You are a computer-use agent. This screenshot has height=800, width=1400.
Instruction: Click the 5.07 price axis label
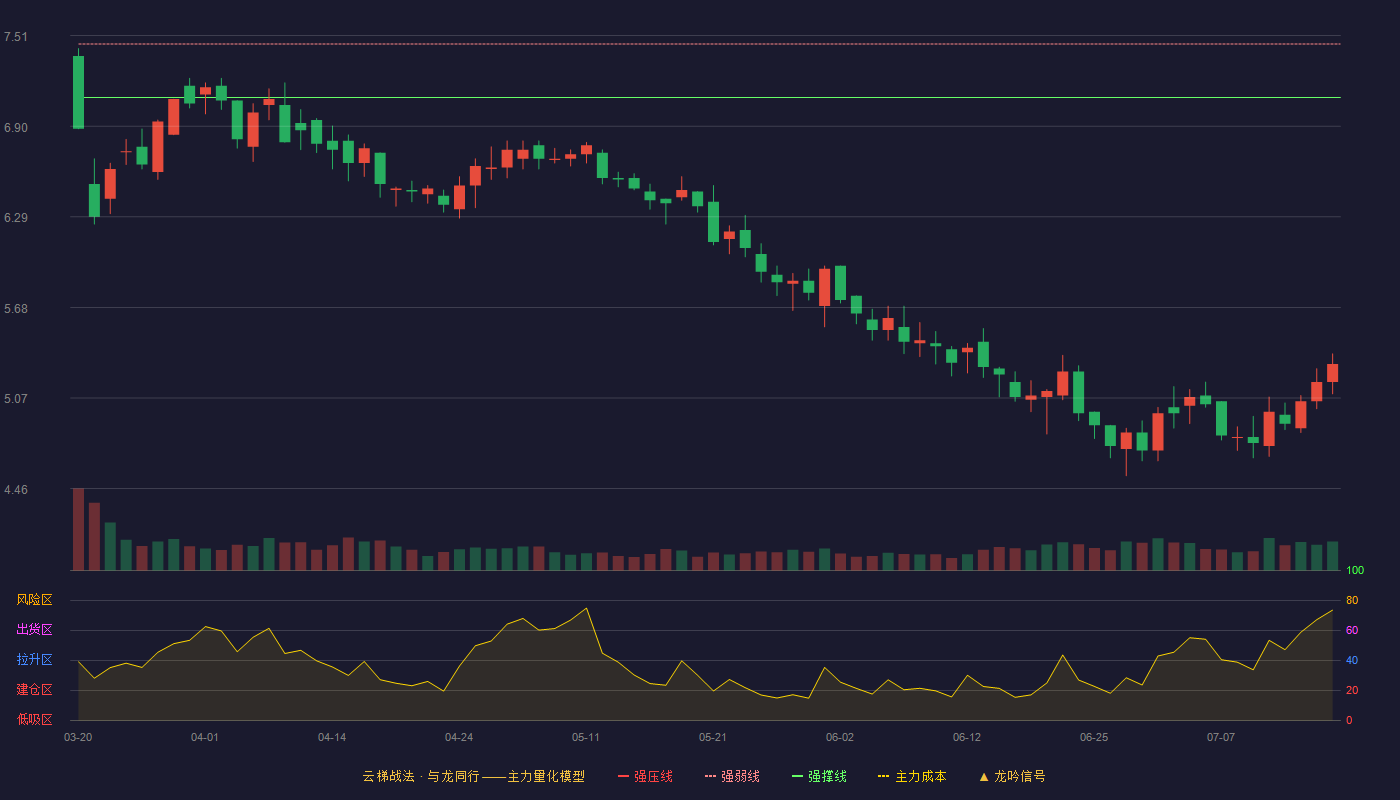tap(15, 399)
